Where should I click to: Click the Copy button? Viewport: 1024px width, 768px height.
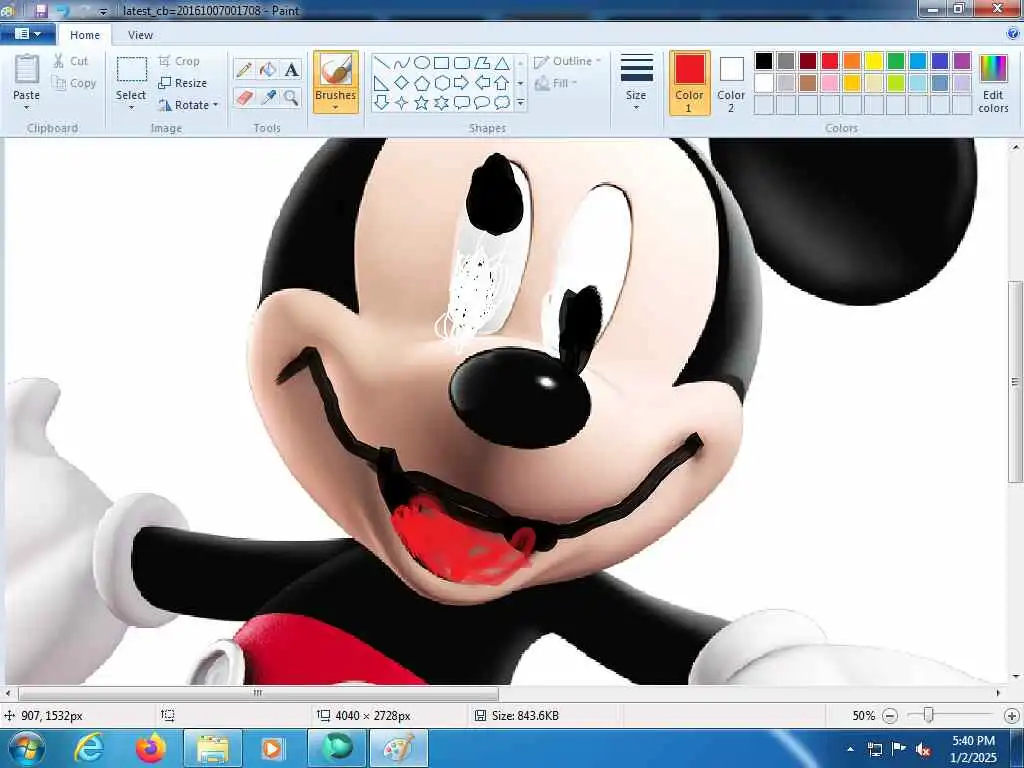(74, 83)
